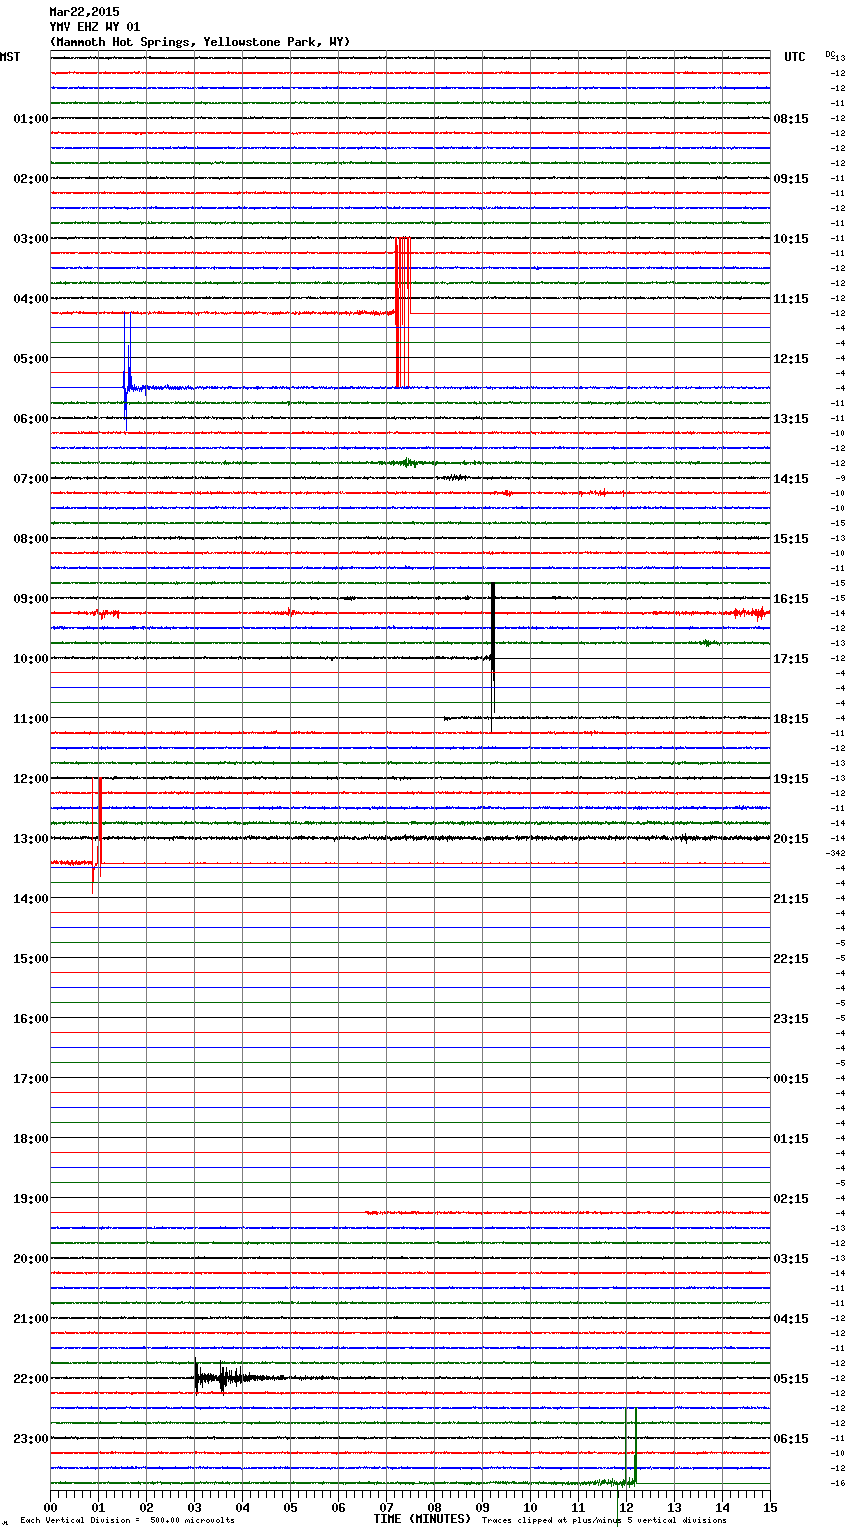This screenshot has width=850, height=1534.
Task: Click the 10:15 UTC time label
Action: coord(791,239)
